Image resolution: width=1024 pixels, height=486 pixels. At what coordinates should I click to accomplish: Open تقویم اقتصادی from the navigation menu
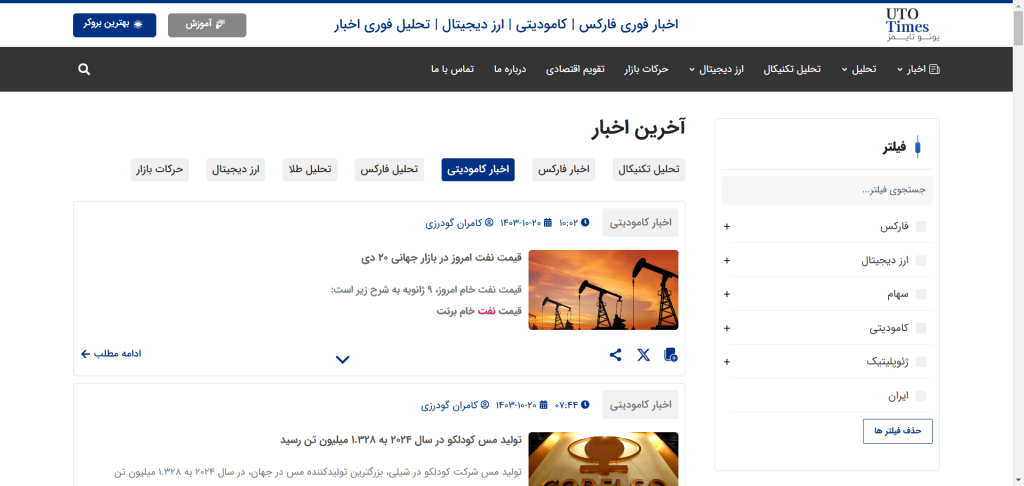click(x=575, y=70)
